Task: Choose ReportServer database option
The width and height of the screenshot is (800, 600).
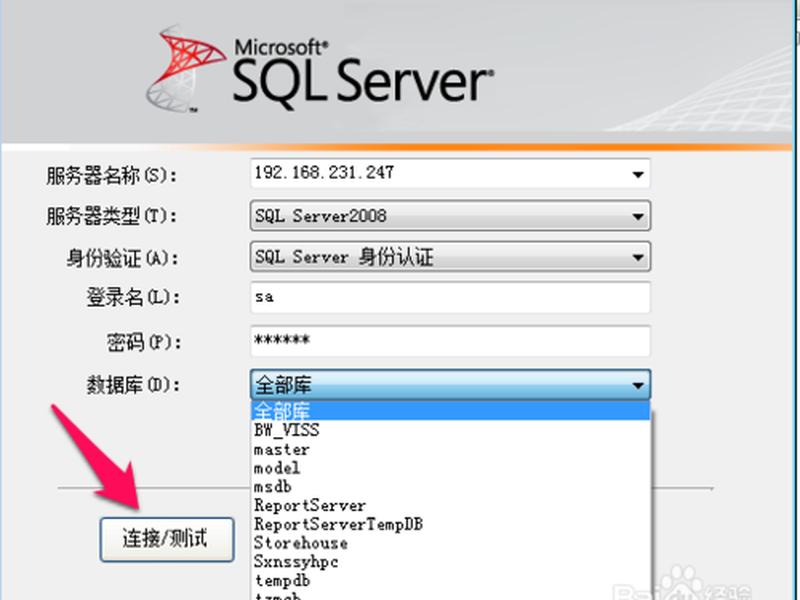Action: 451,506
